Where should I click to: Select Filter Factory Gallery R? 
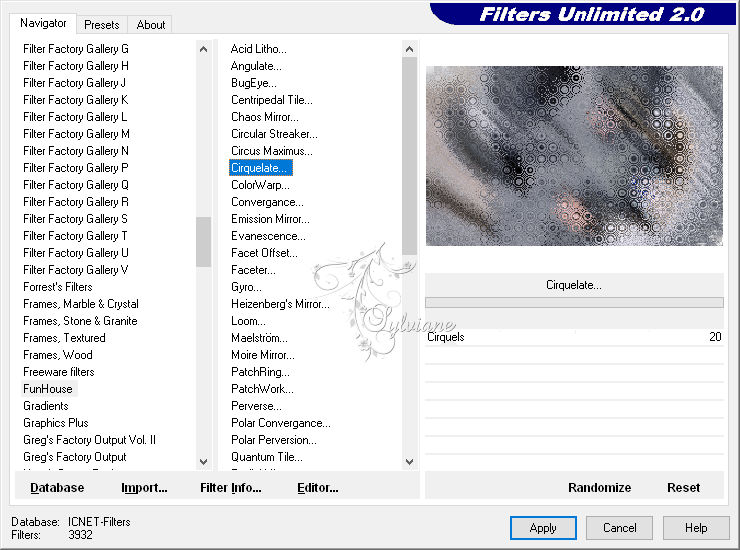[x=76, y=202]
